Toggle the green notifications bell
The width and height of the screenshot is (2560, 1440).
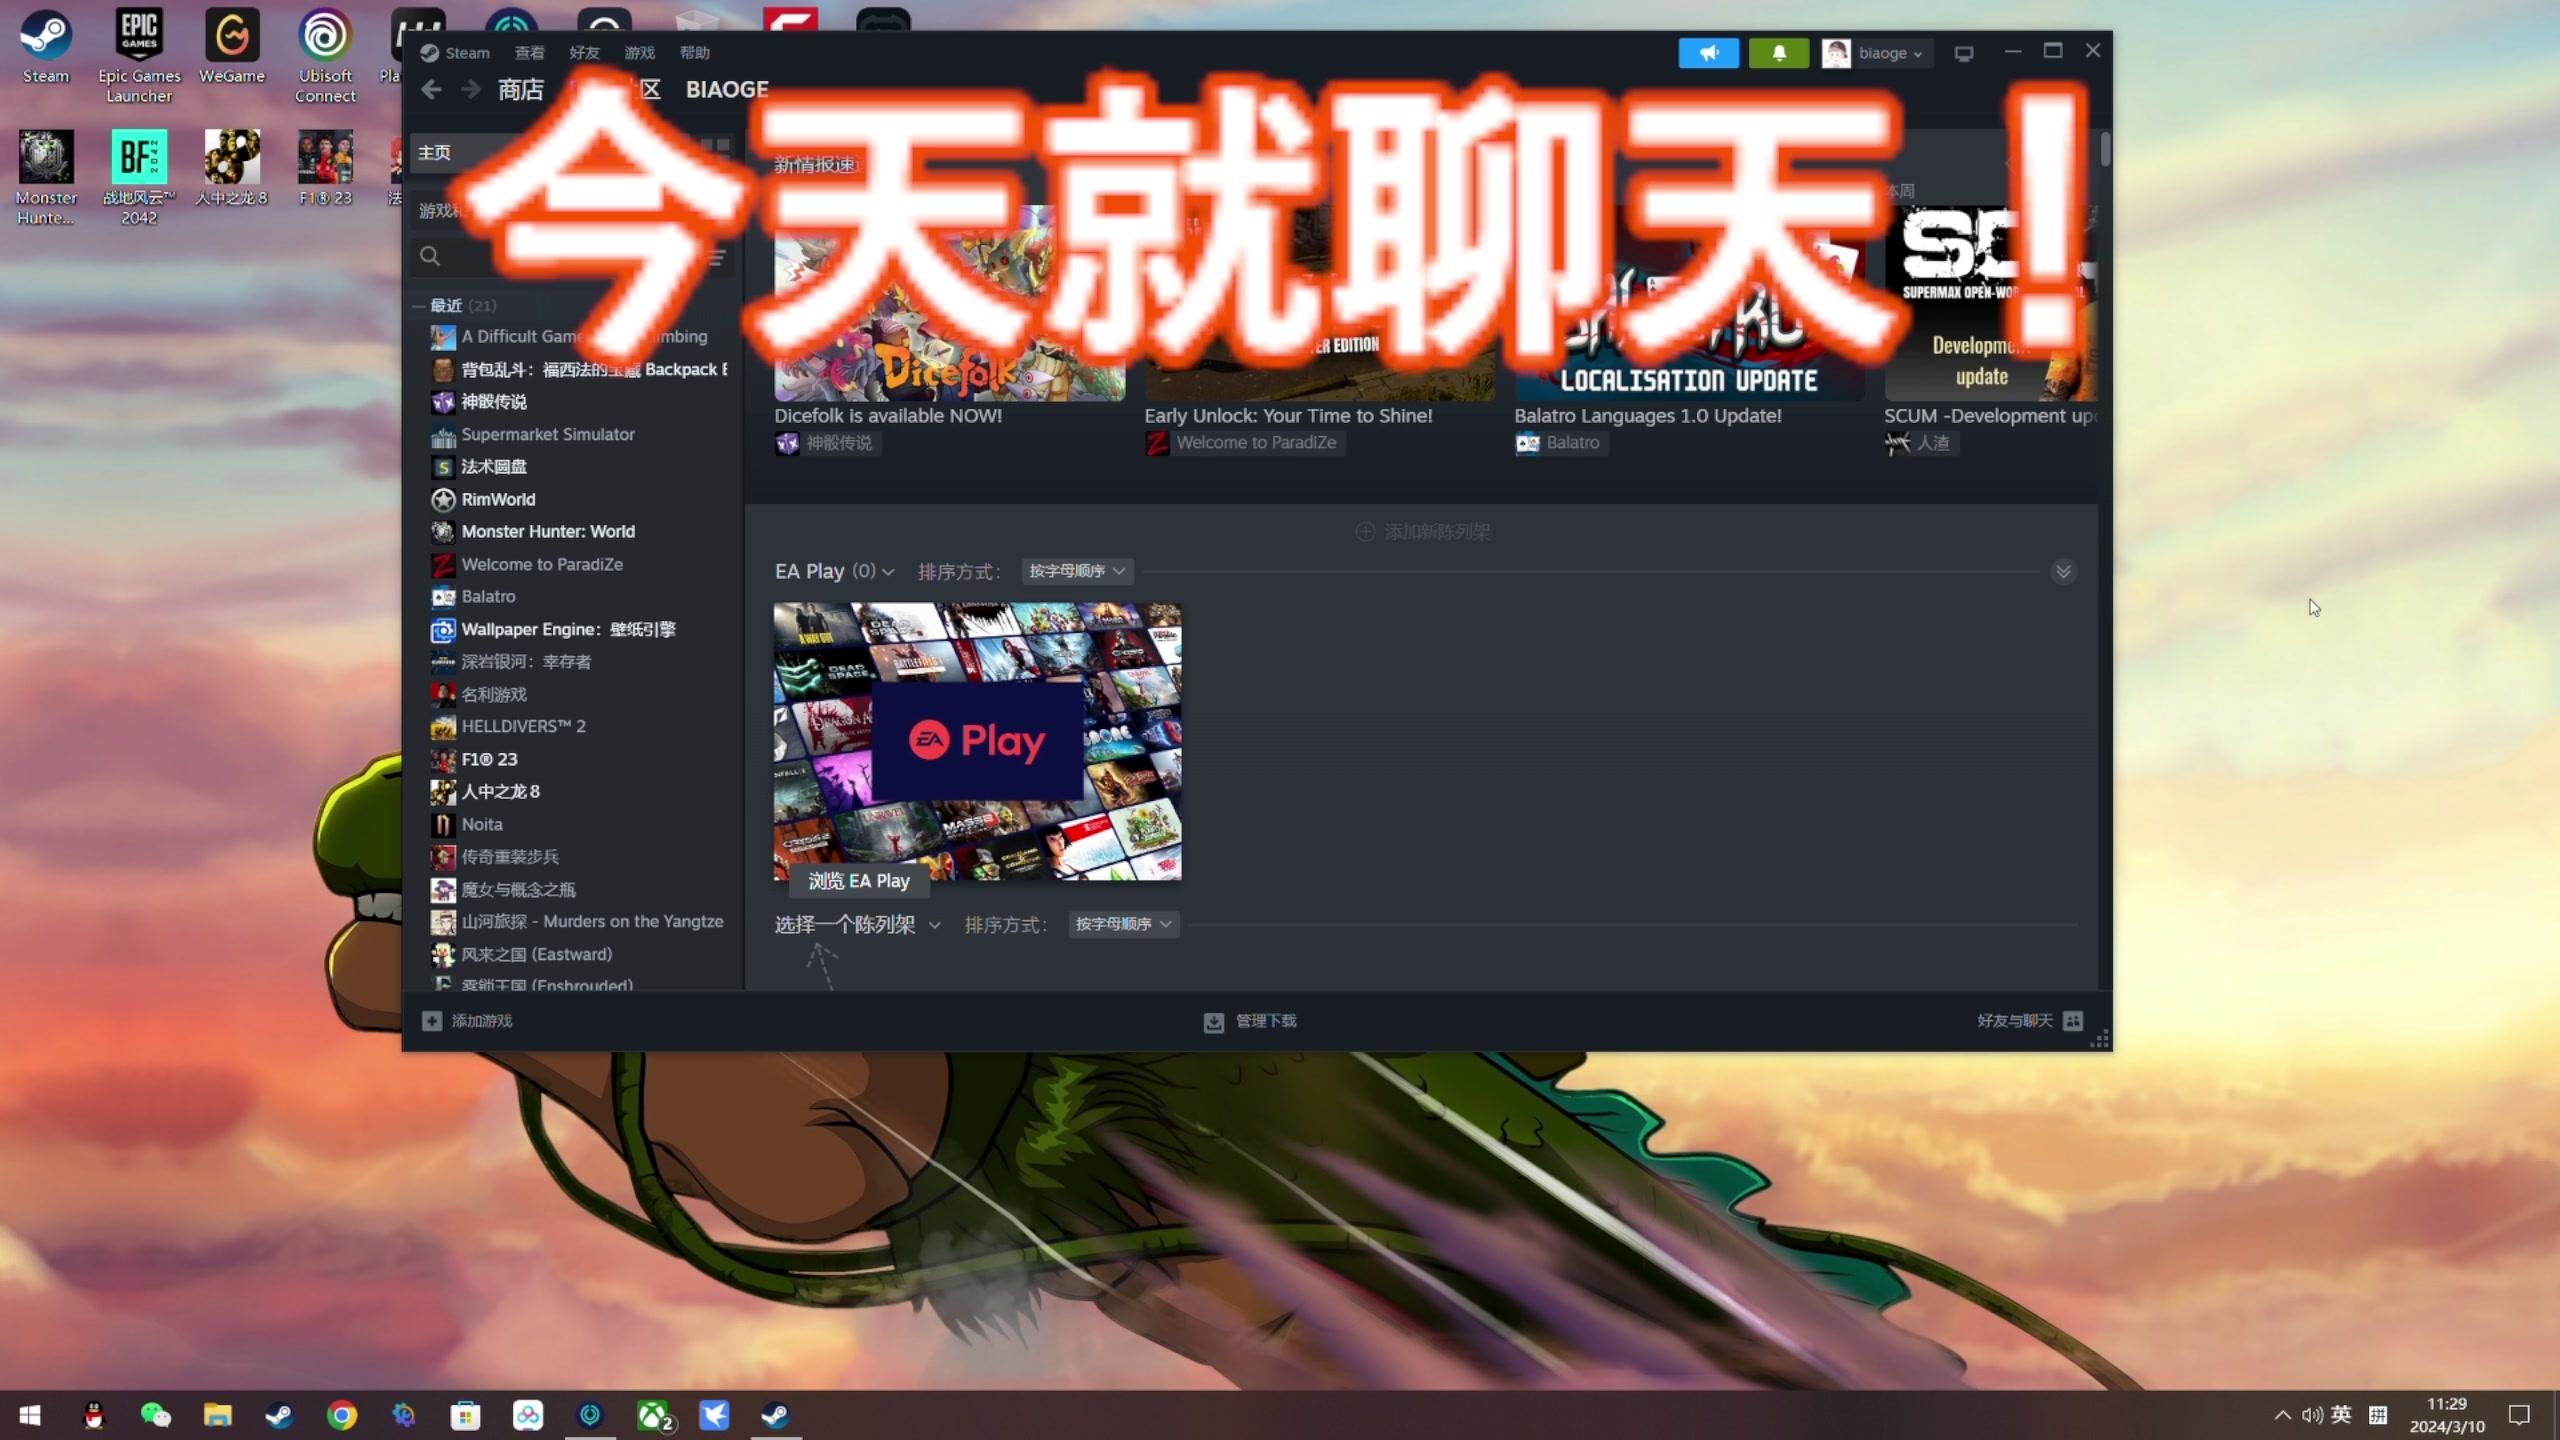click(x=1779, y=52)
